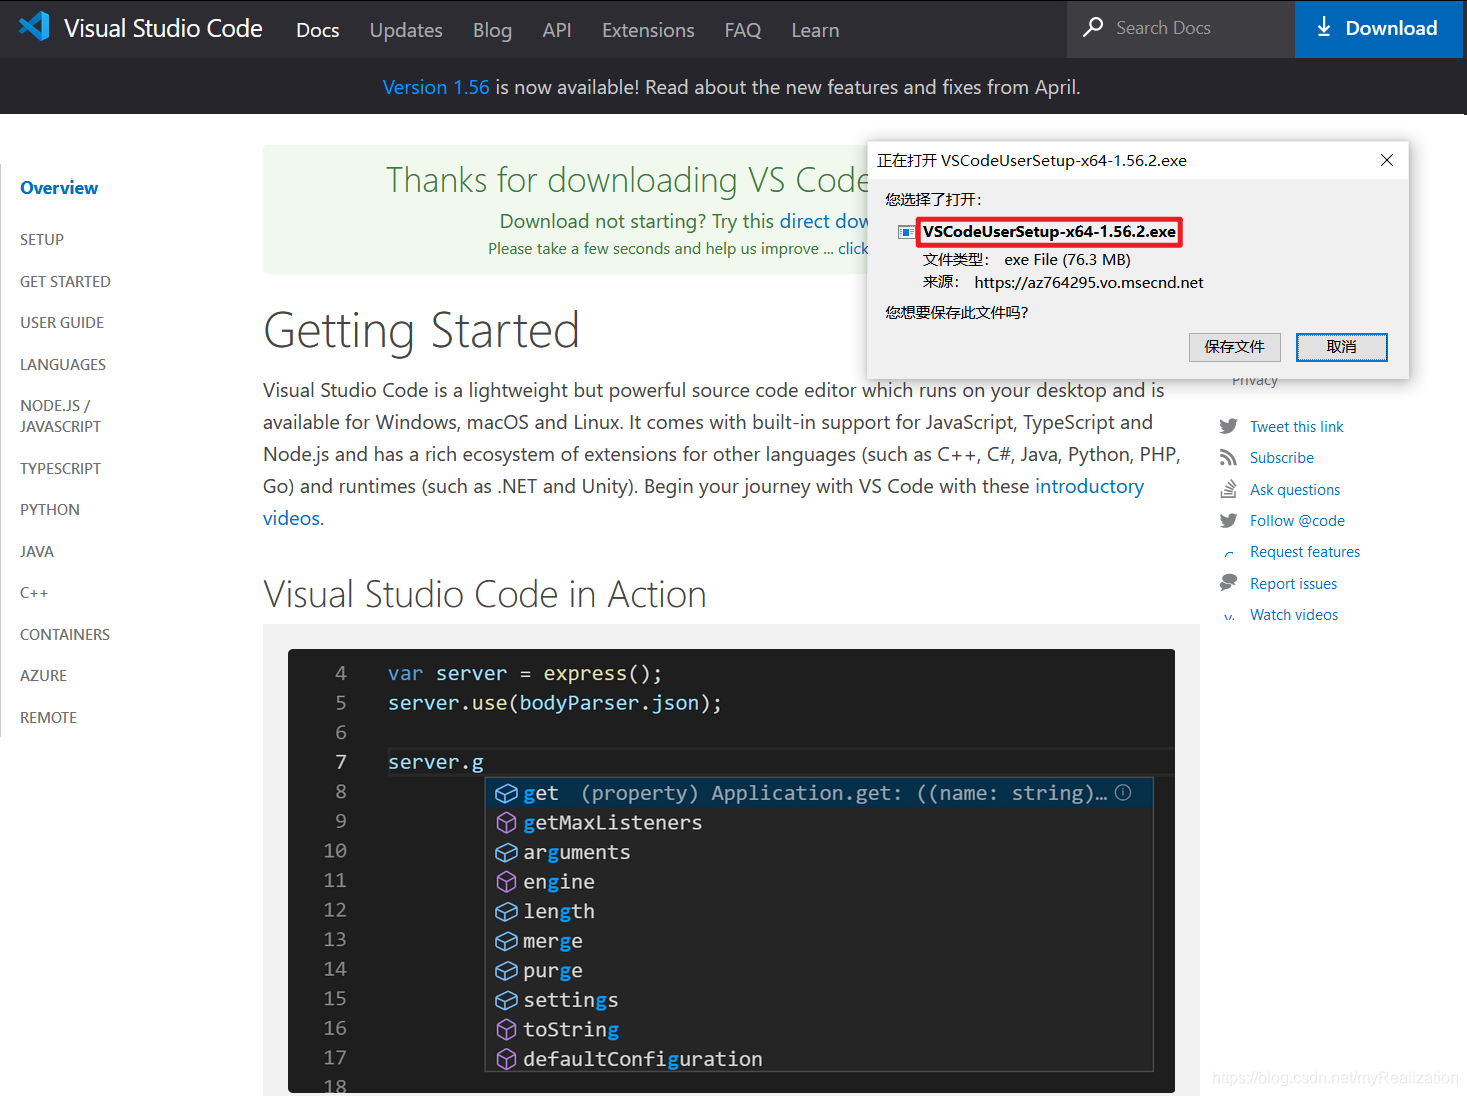Image resolution: width=1467 pixels, height=1096 pixels.
Task: Click the download arrow icon in header
Action: pyautogui.click(x=1324, y=27)
